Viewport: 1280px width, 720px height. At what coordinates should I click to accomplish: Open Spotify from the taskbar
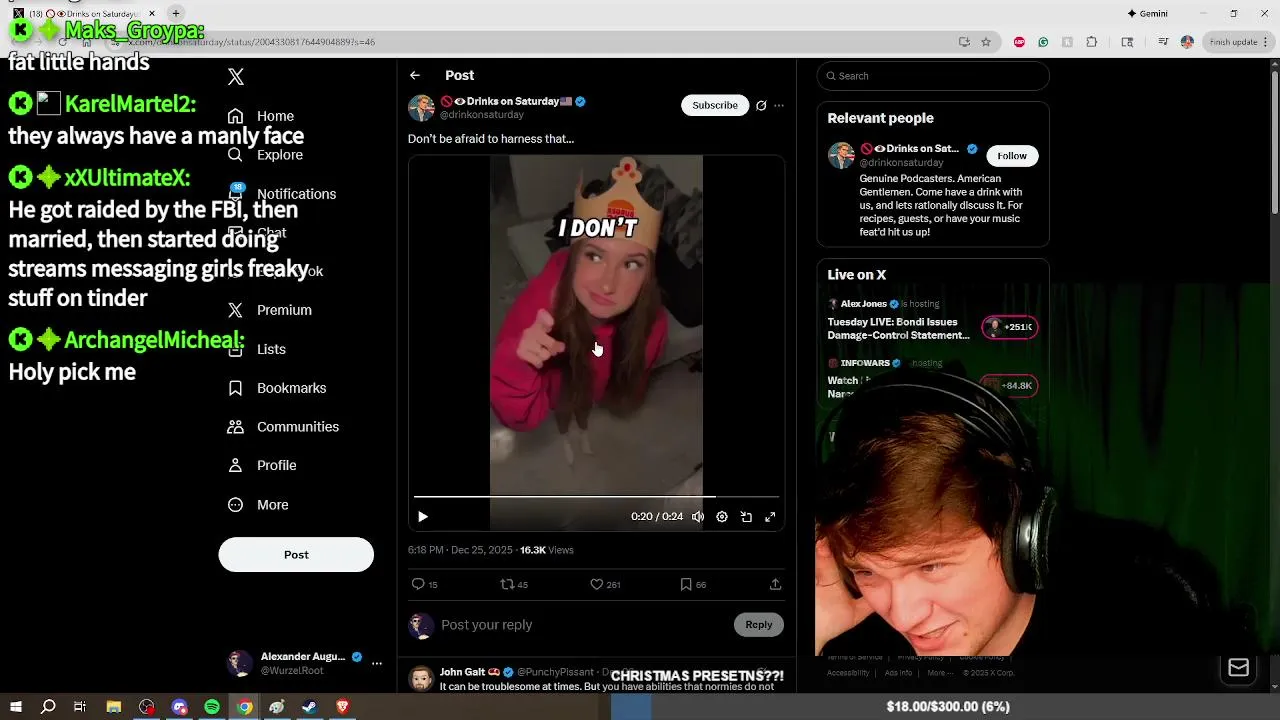tap(212, 707)
